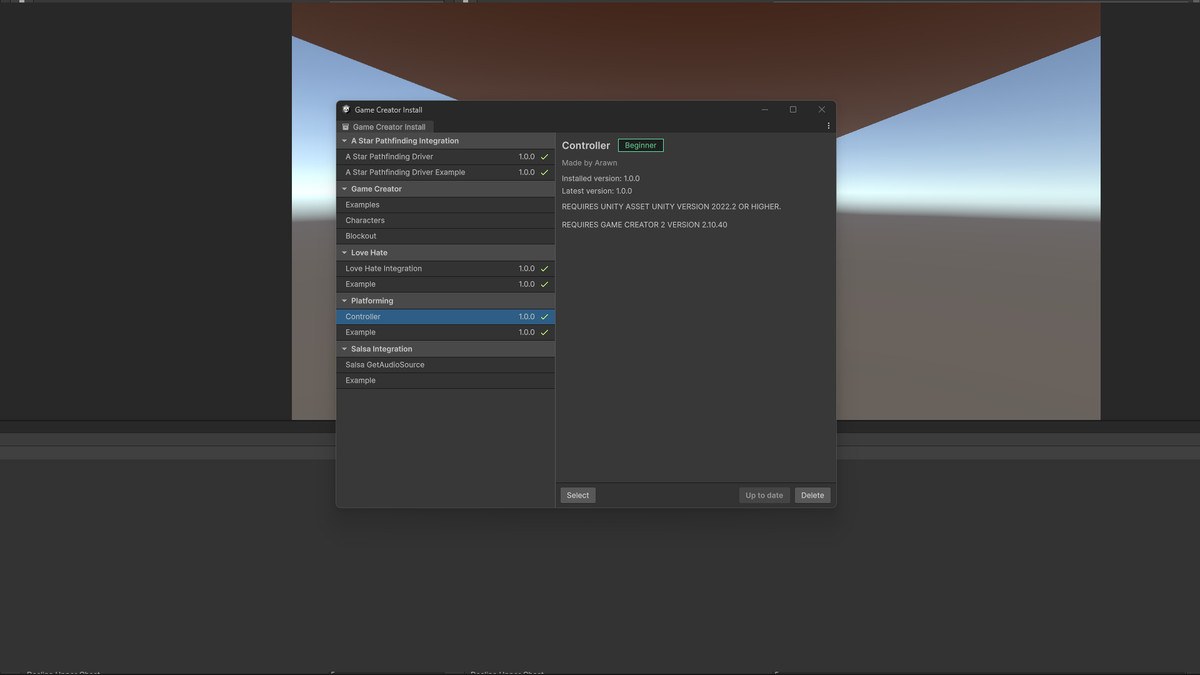The width and height of the screenshot is (1200, 675).
Task: Click the checkmark icon on Platforming Controller row
Action: (x=545, y=317)
